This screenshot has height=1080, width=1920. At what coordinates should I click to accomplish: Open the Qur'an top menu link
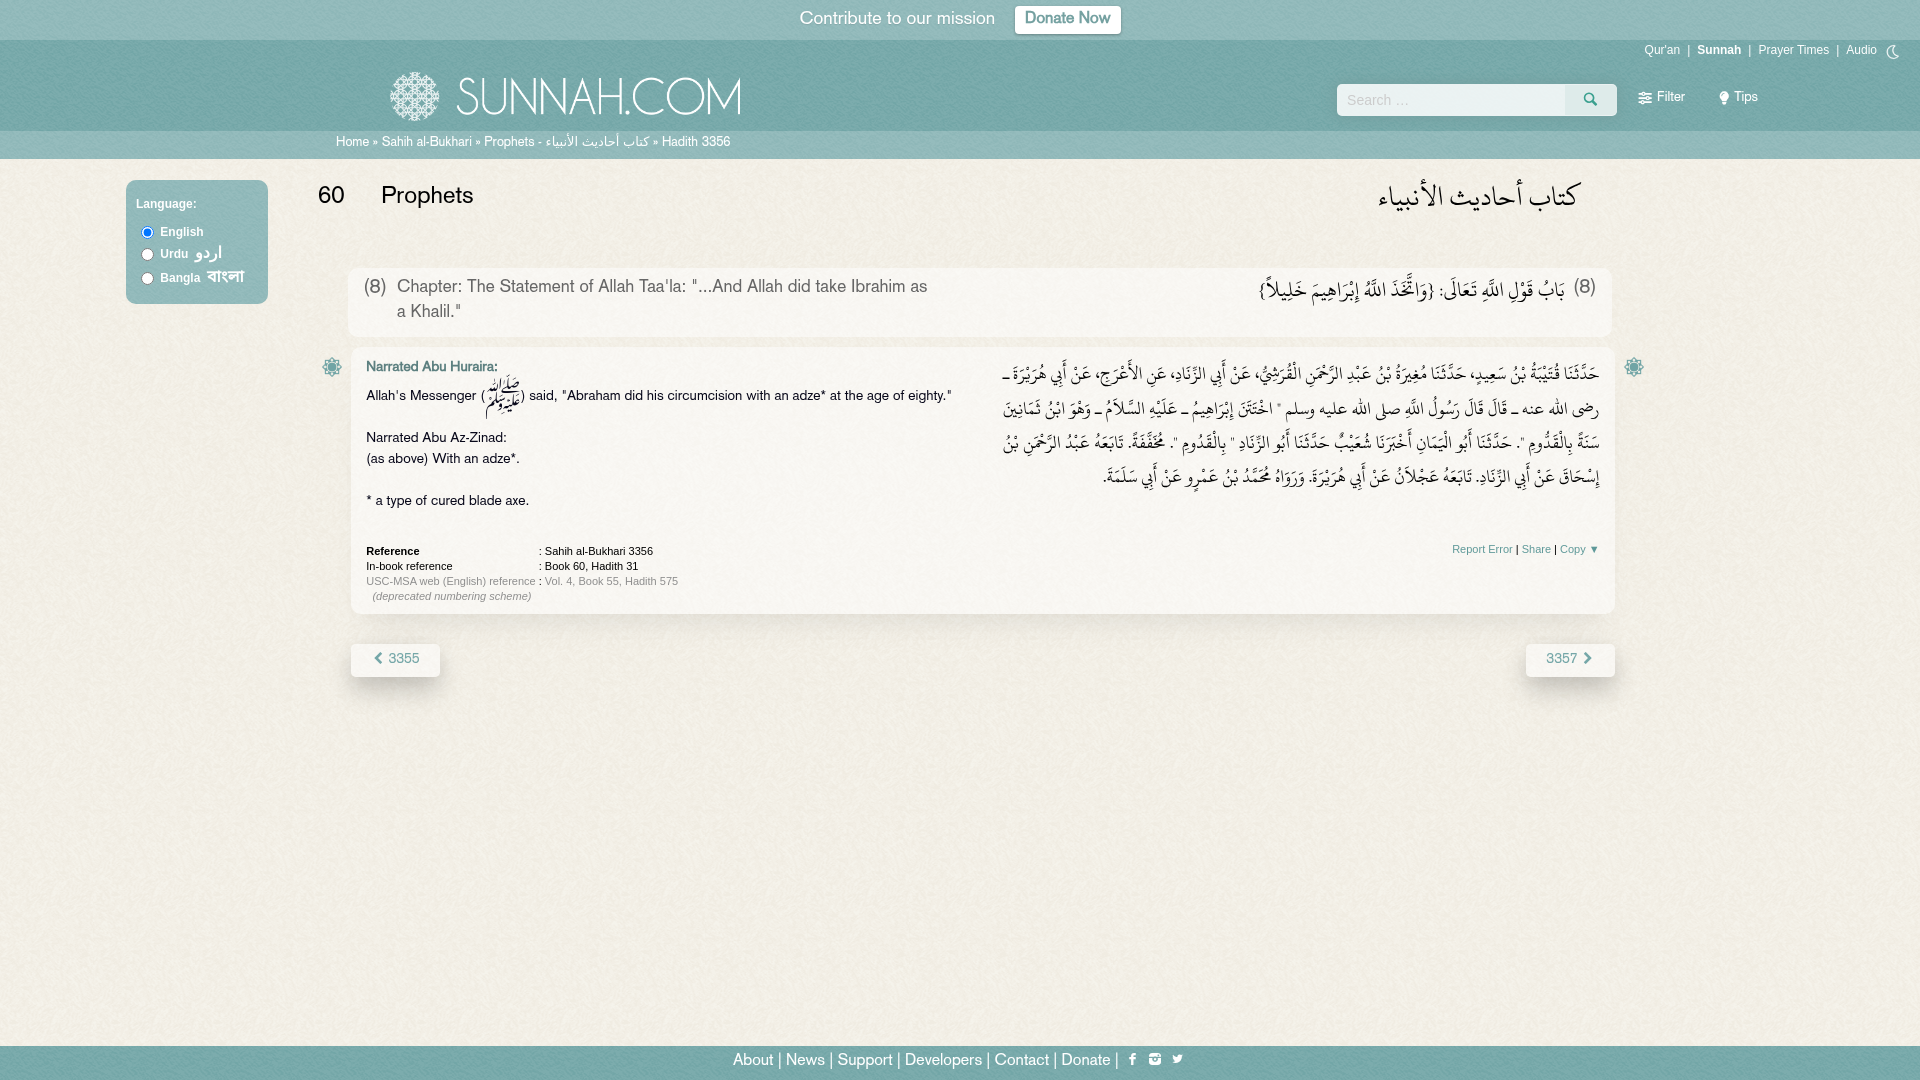pos(1661,50)
